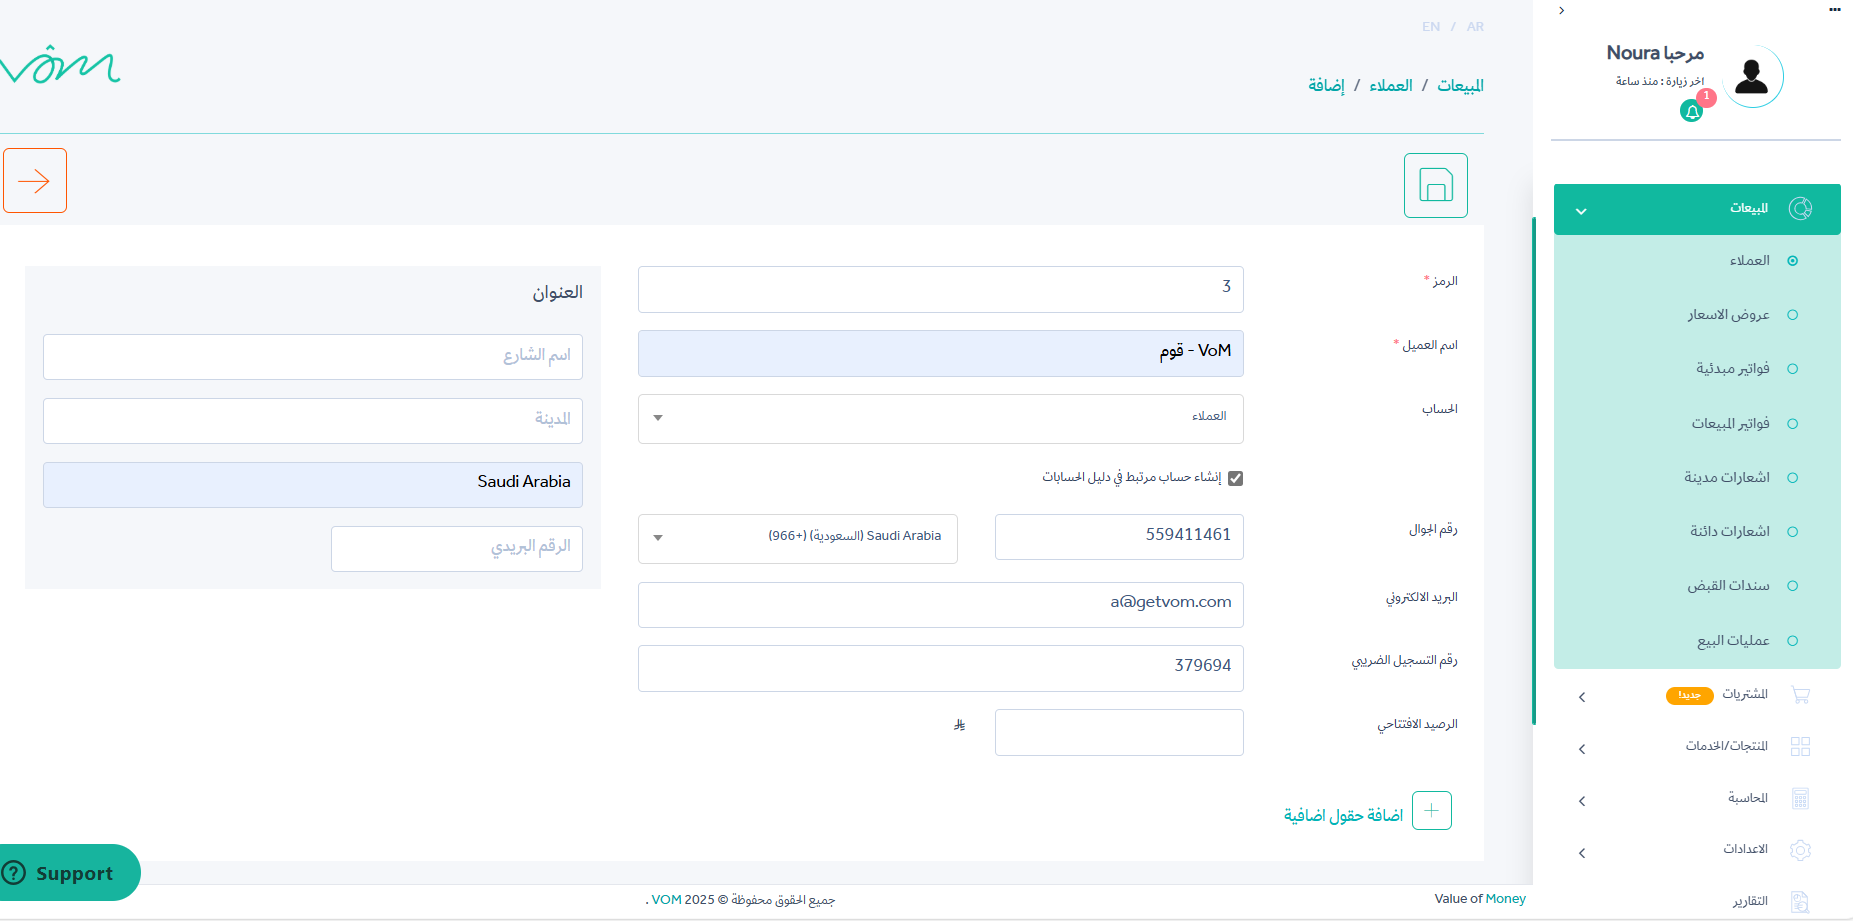
Task: Click the Noura user avatar
Action: [x=1752, y=76]
